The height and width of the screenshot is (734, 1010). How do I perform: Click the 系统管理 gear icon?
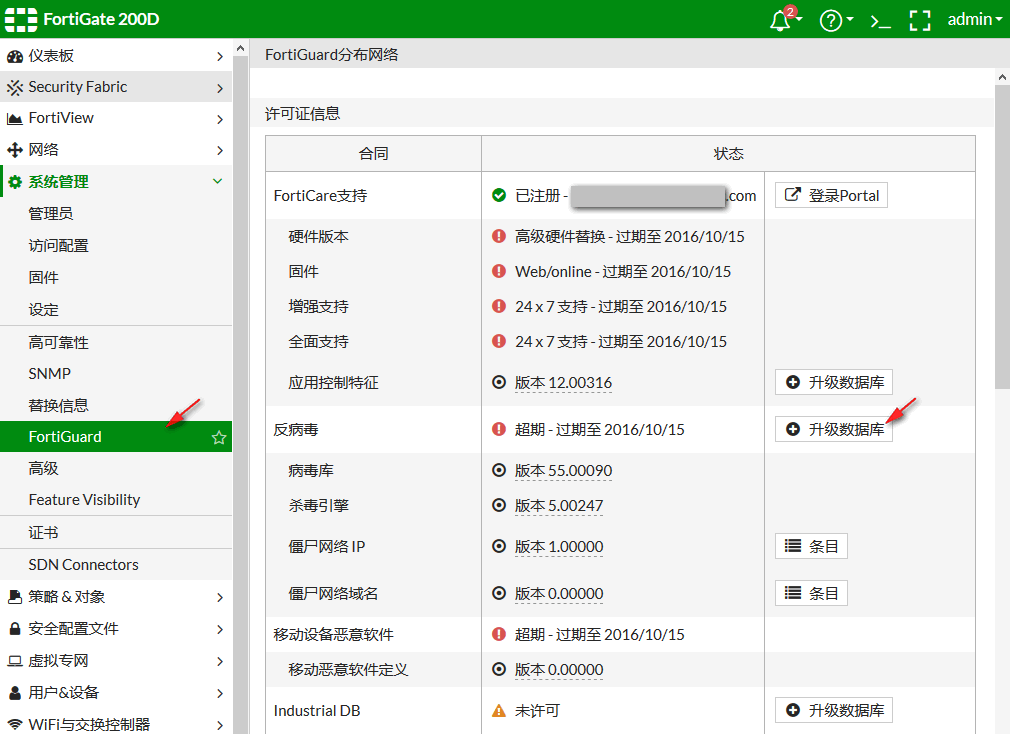[x=15, y=182]
